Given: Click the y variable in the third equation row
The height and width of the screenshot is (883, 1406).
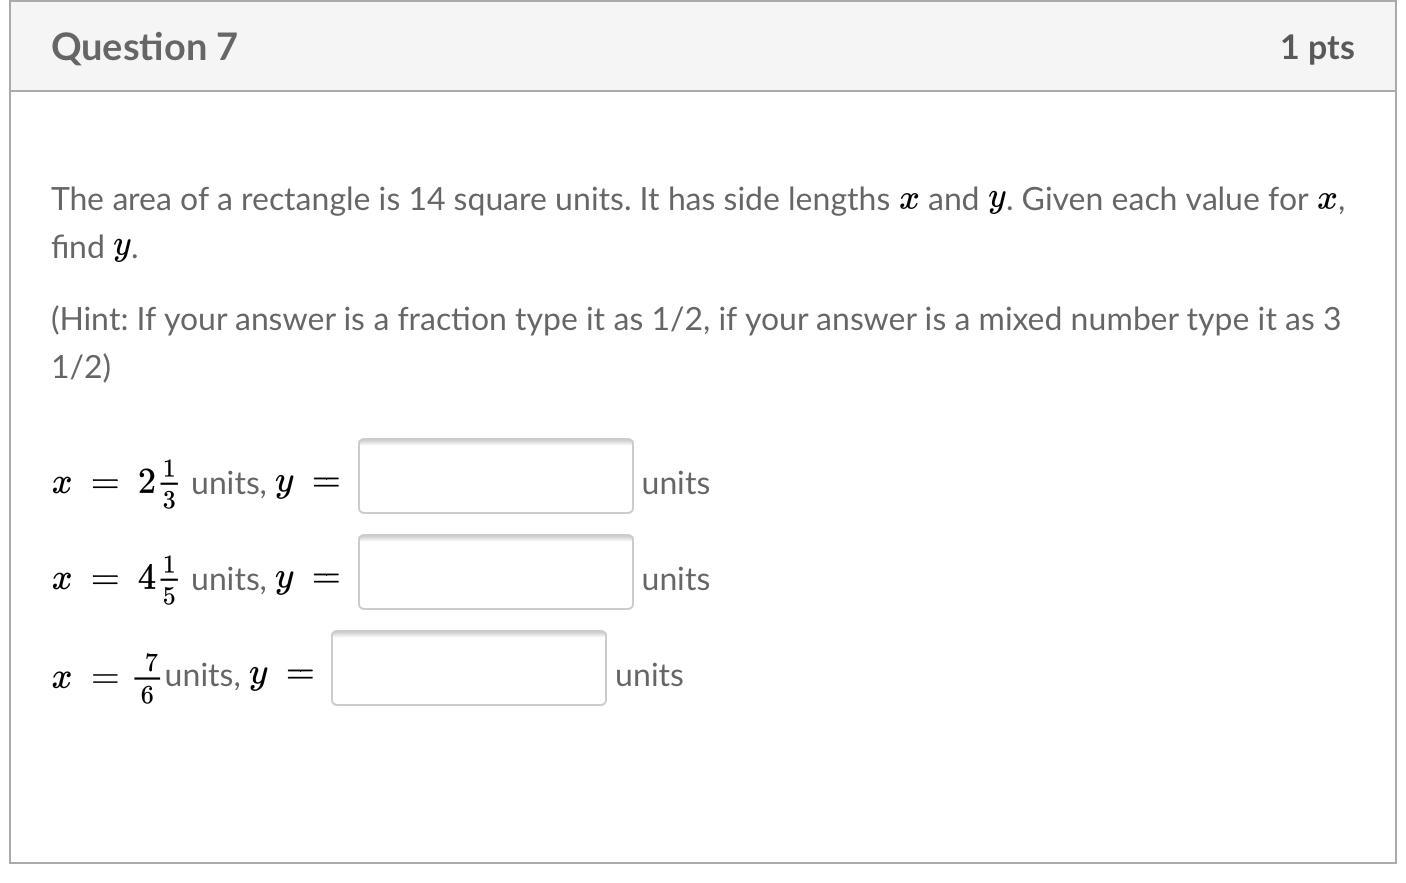Looking at the screenshot, I should (258, 677).
